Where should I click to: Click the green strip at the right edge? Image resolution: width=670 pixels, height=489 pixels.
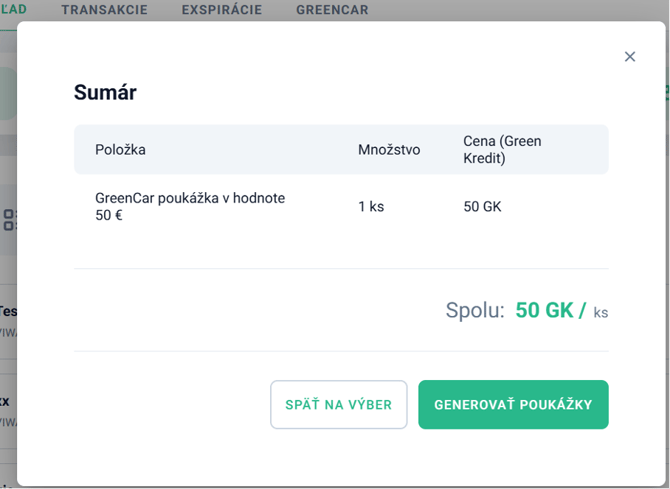point(665,92)
